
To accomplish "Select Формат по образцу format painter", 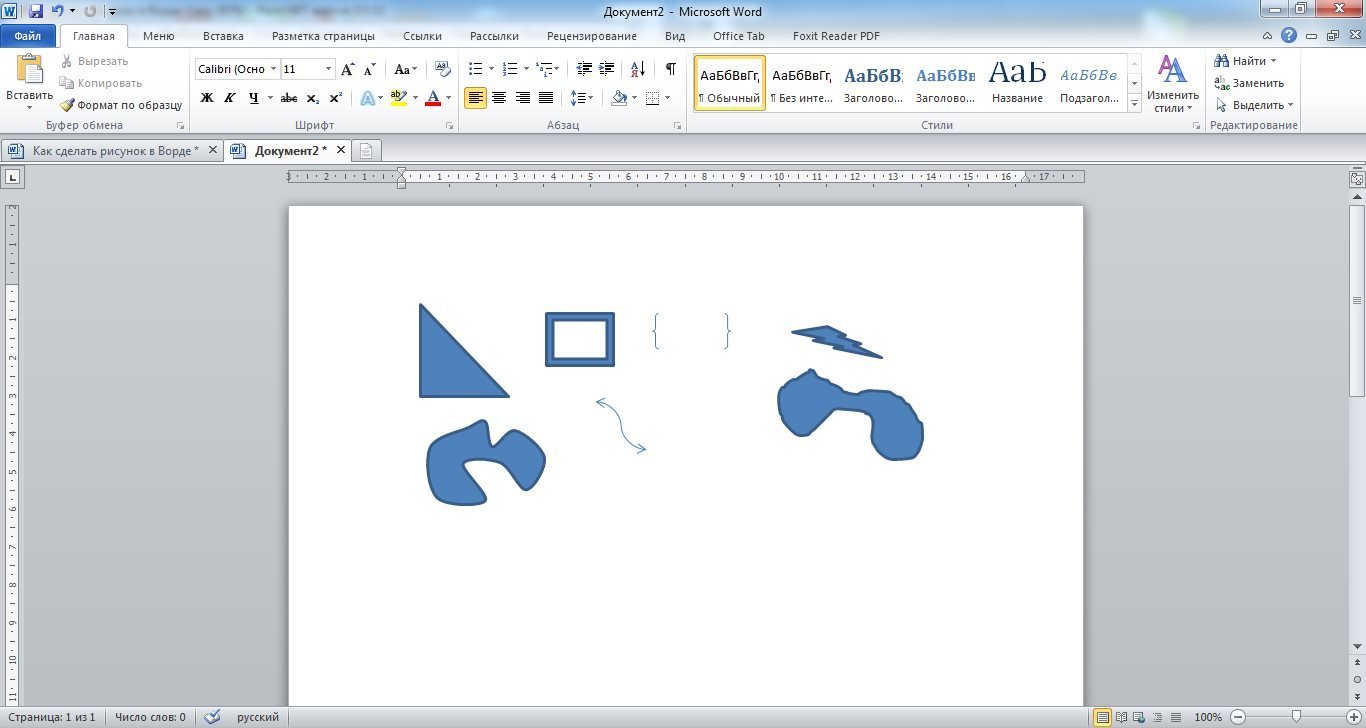I will (121, 105).
